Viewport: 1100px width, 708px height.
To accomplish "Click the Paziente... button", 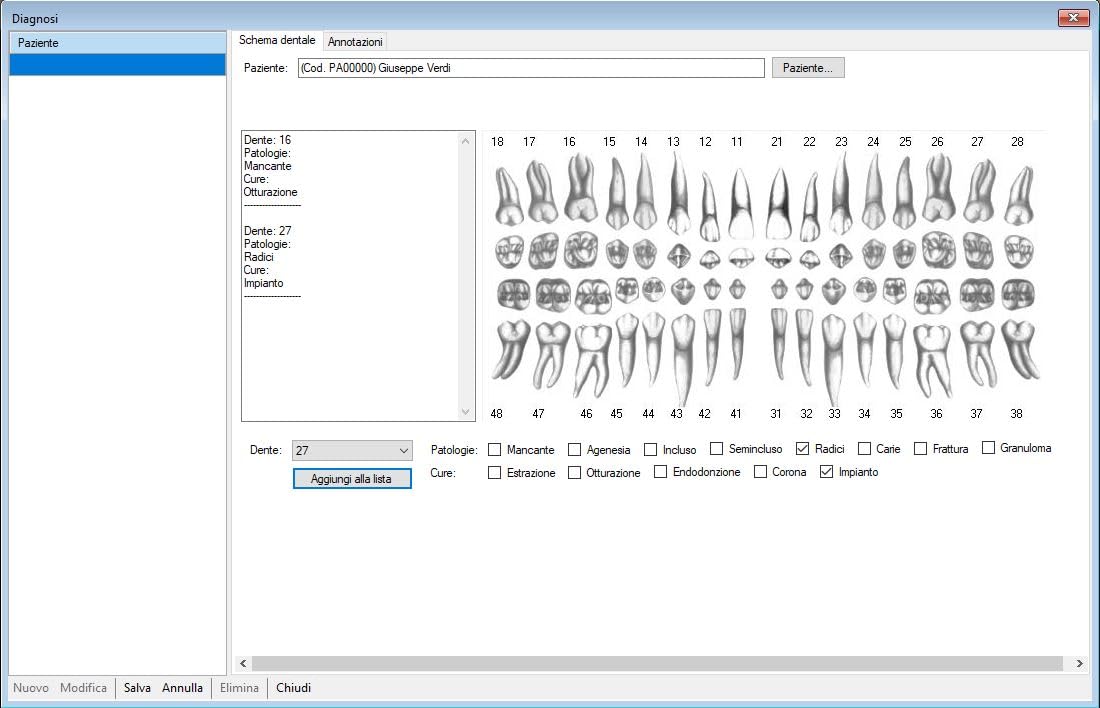I will coord(807,68).
